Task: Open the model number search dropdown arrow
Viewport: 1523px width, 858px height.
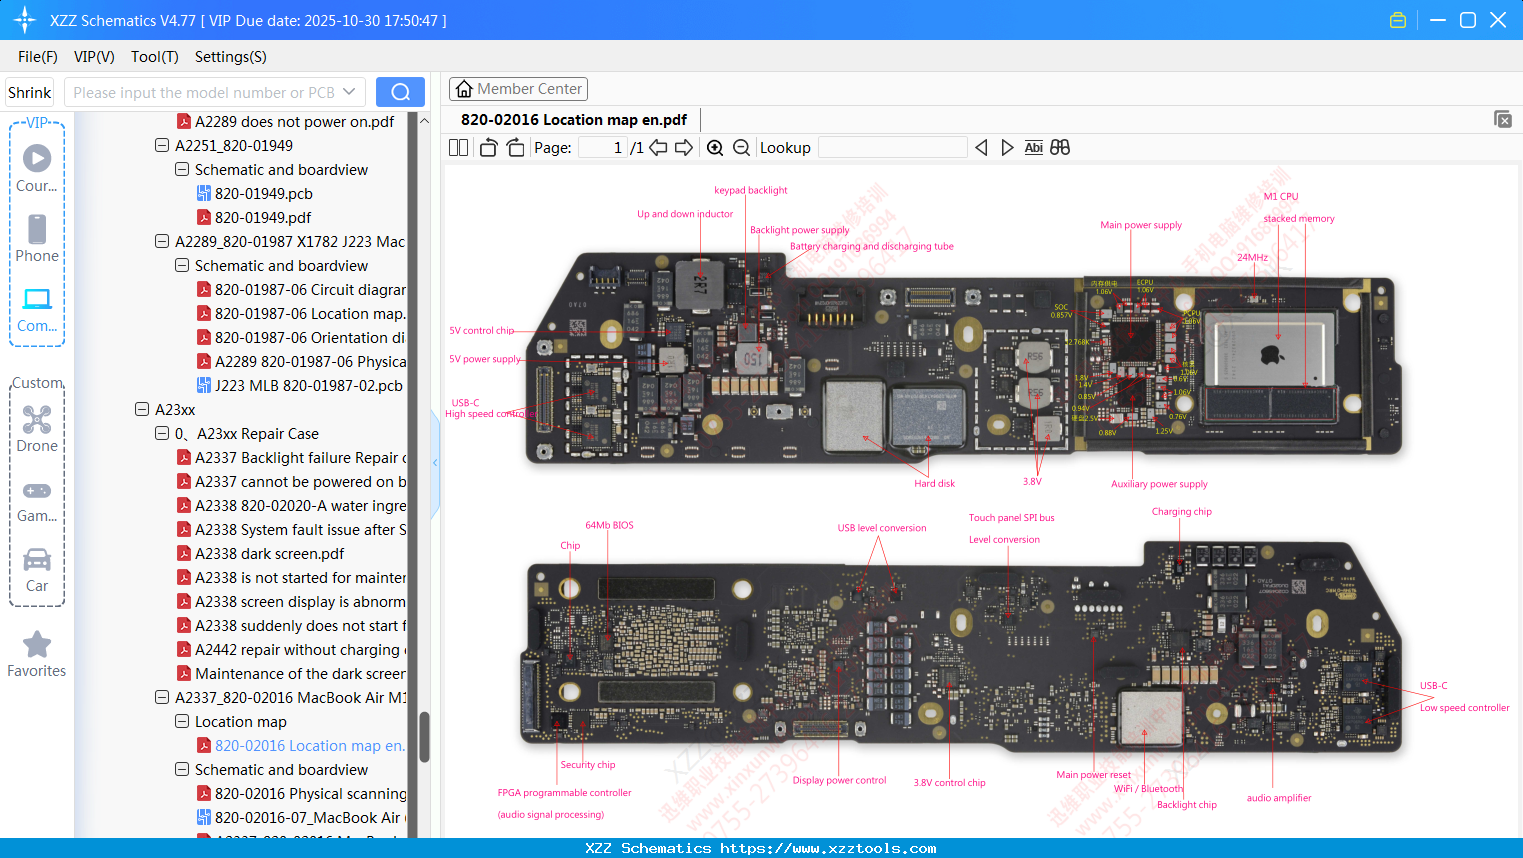Action: (349, 92)
